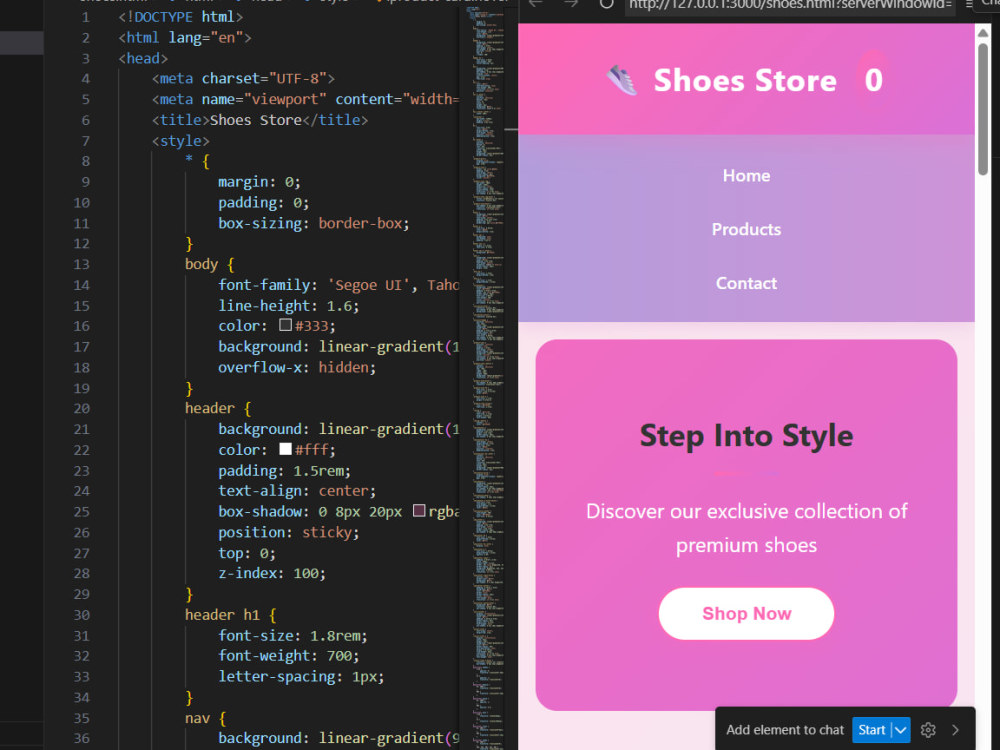Screen dimensions: 1000x750
Task: Open the Start button dropdown arrow
Action: pyautogui.click(x=901, y=730)
